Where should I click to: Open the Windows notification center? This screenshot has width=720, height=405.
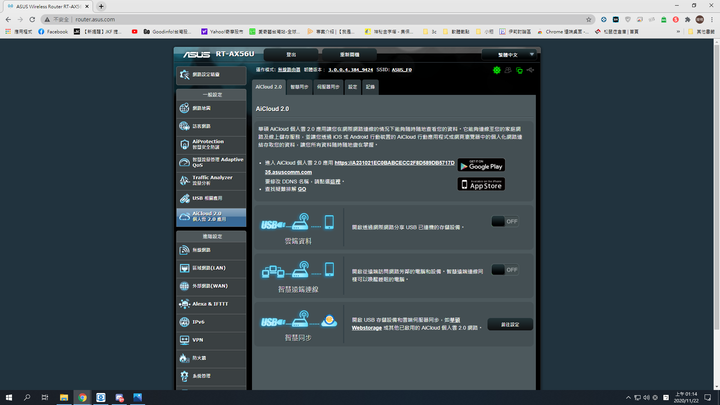coord(708,398)
